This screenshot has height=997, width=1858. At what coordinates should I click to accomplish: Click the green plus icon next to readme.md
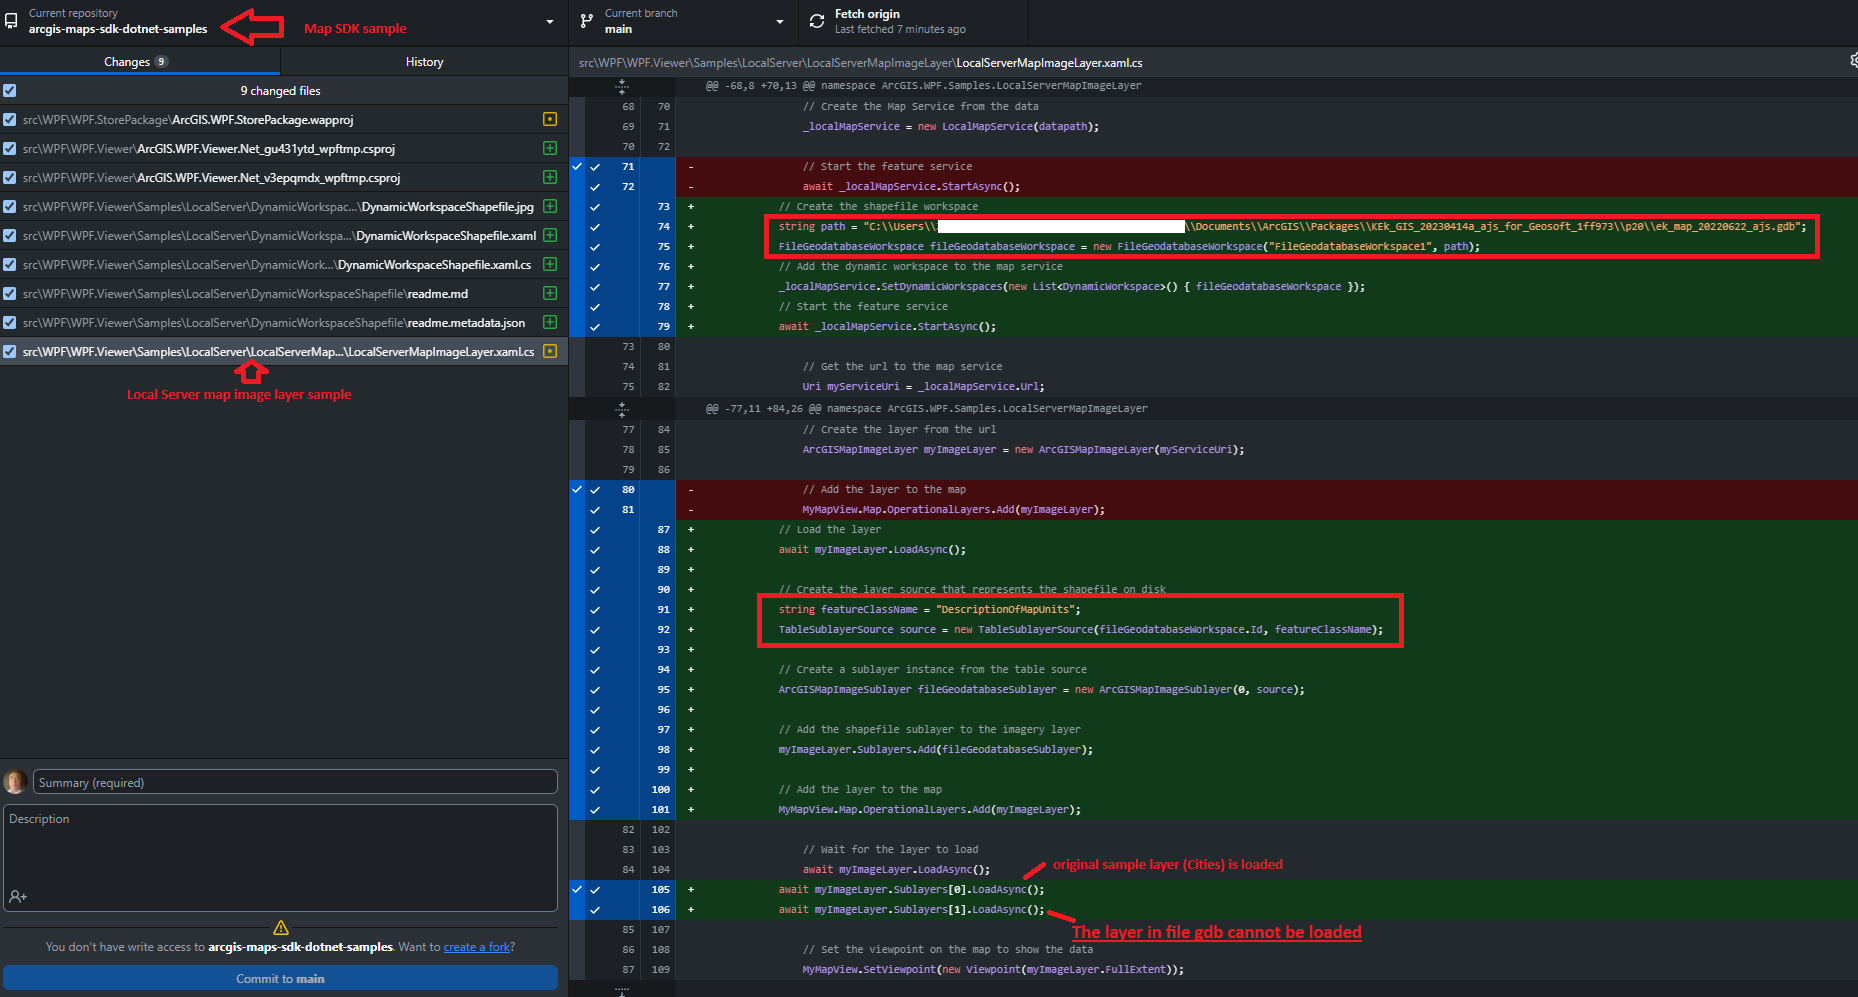550,293
